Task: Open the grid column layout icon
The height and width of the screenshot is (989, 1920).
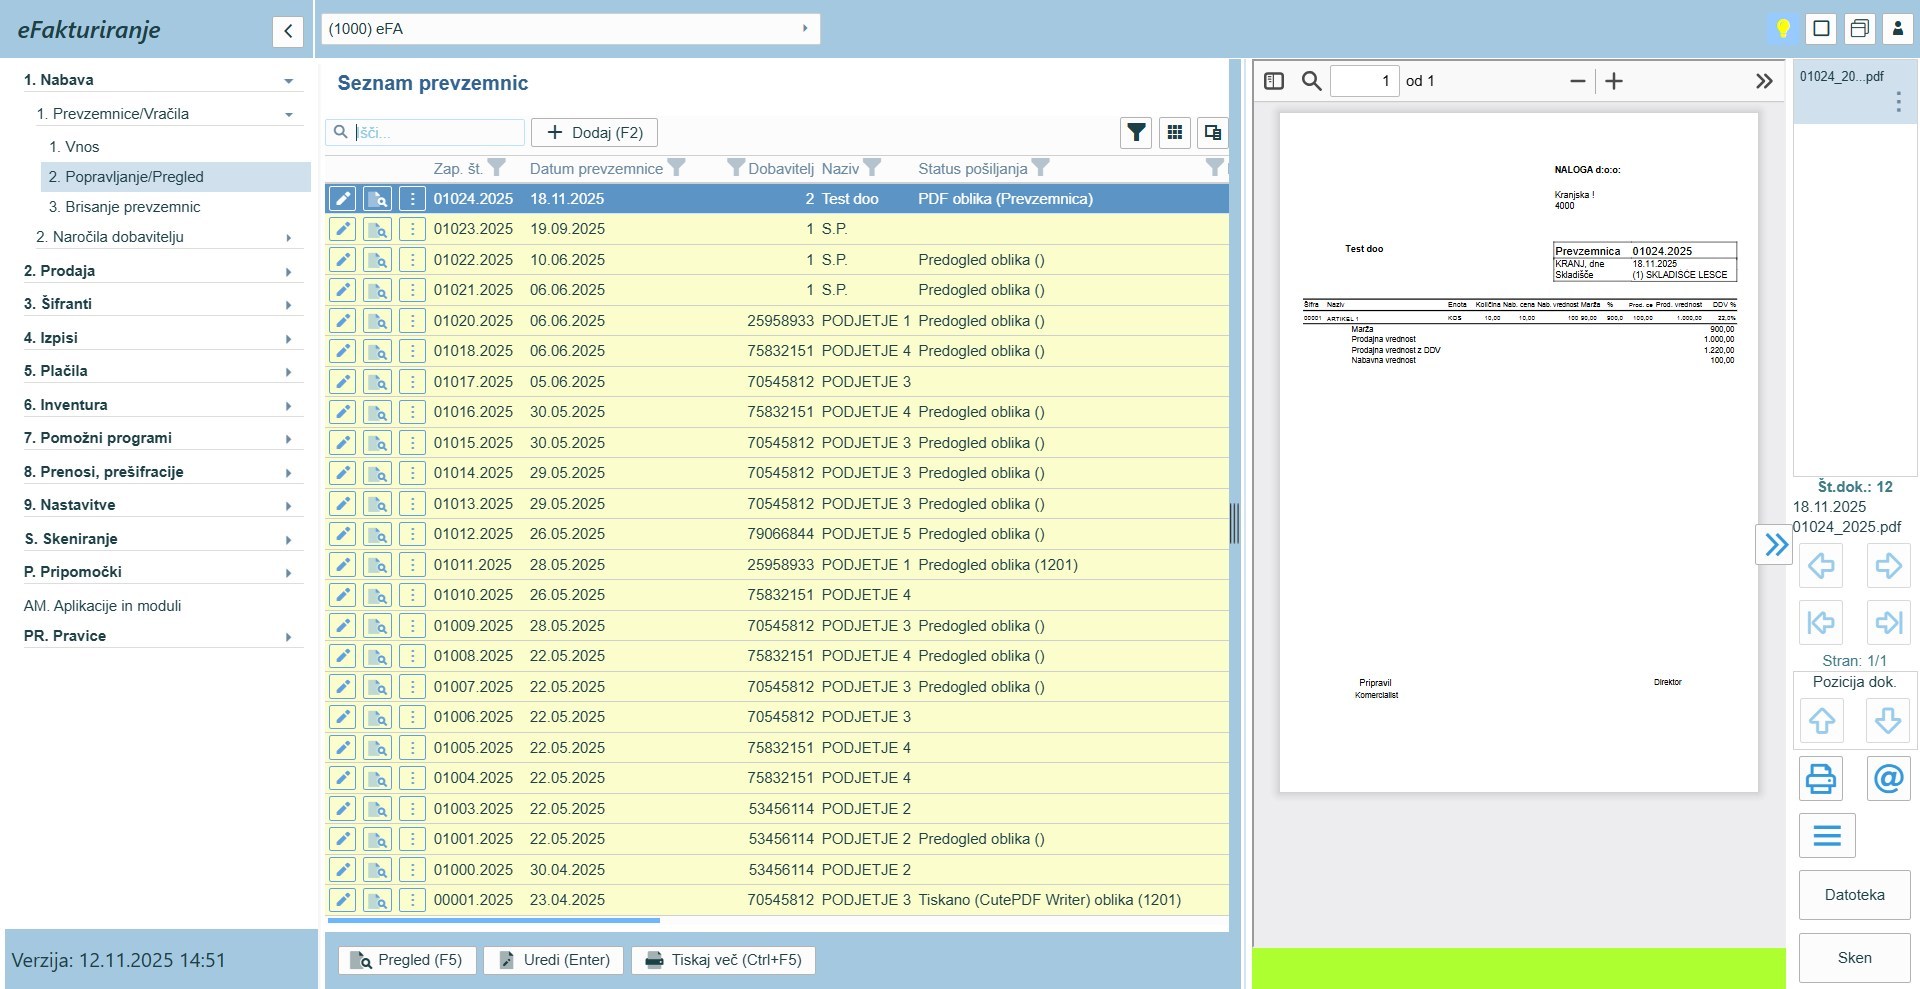Action: (x=1175, y=133)
